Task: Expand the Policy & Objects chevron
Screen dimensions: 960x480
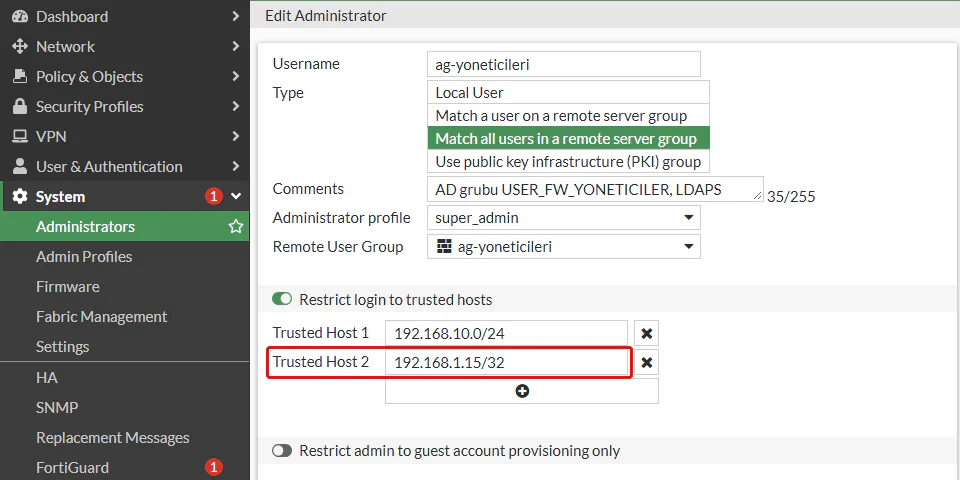Action: tap(236, 77)
